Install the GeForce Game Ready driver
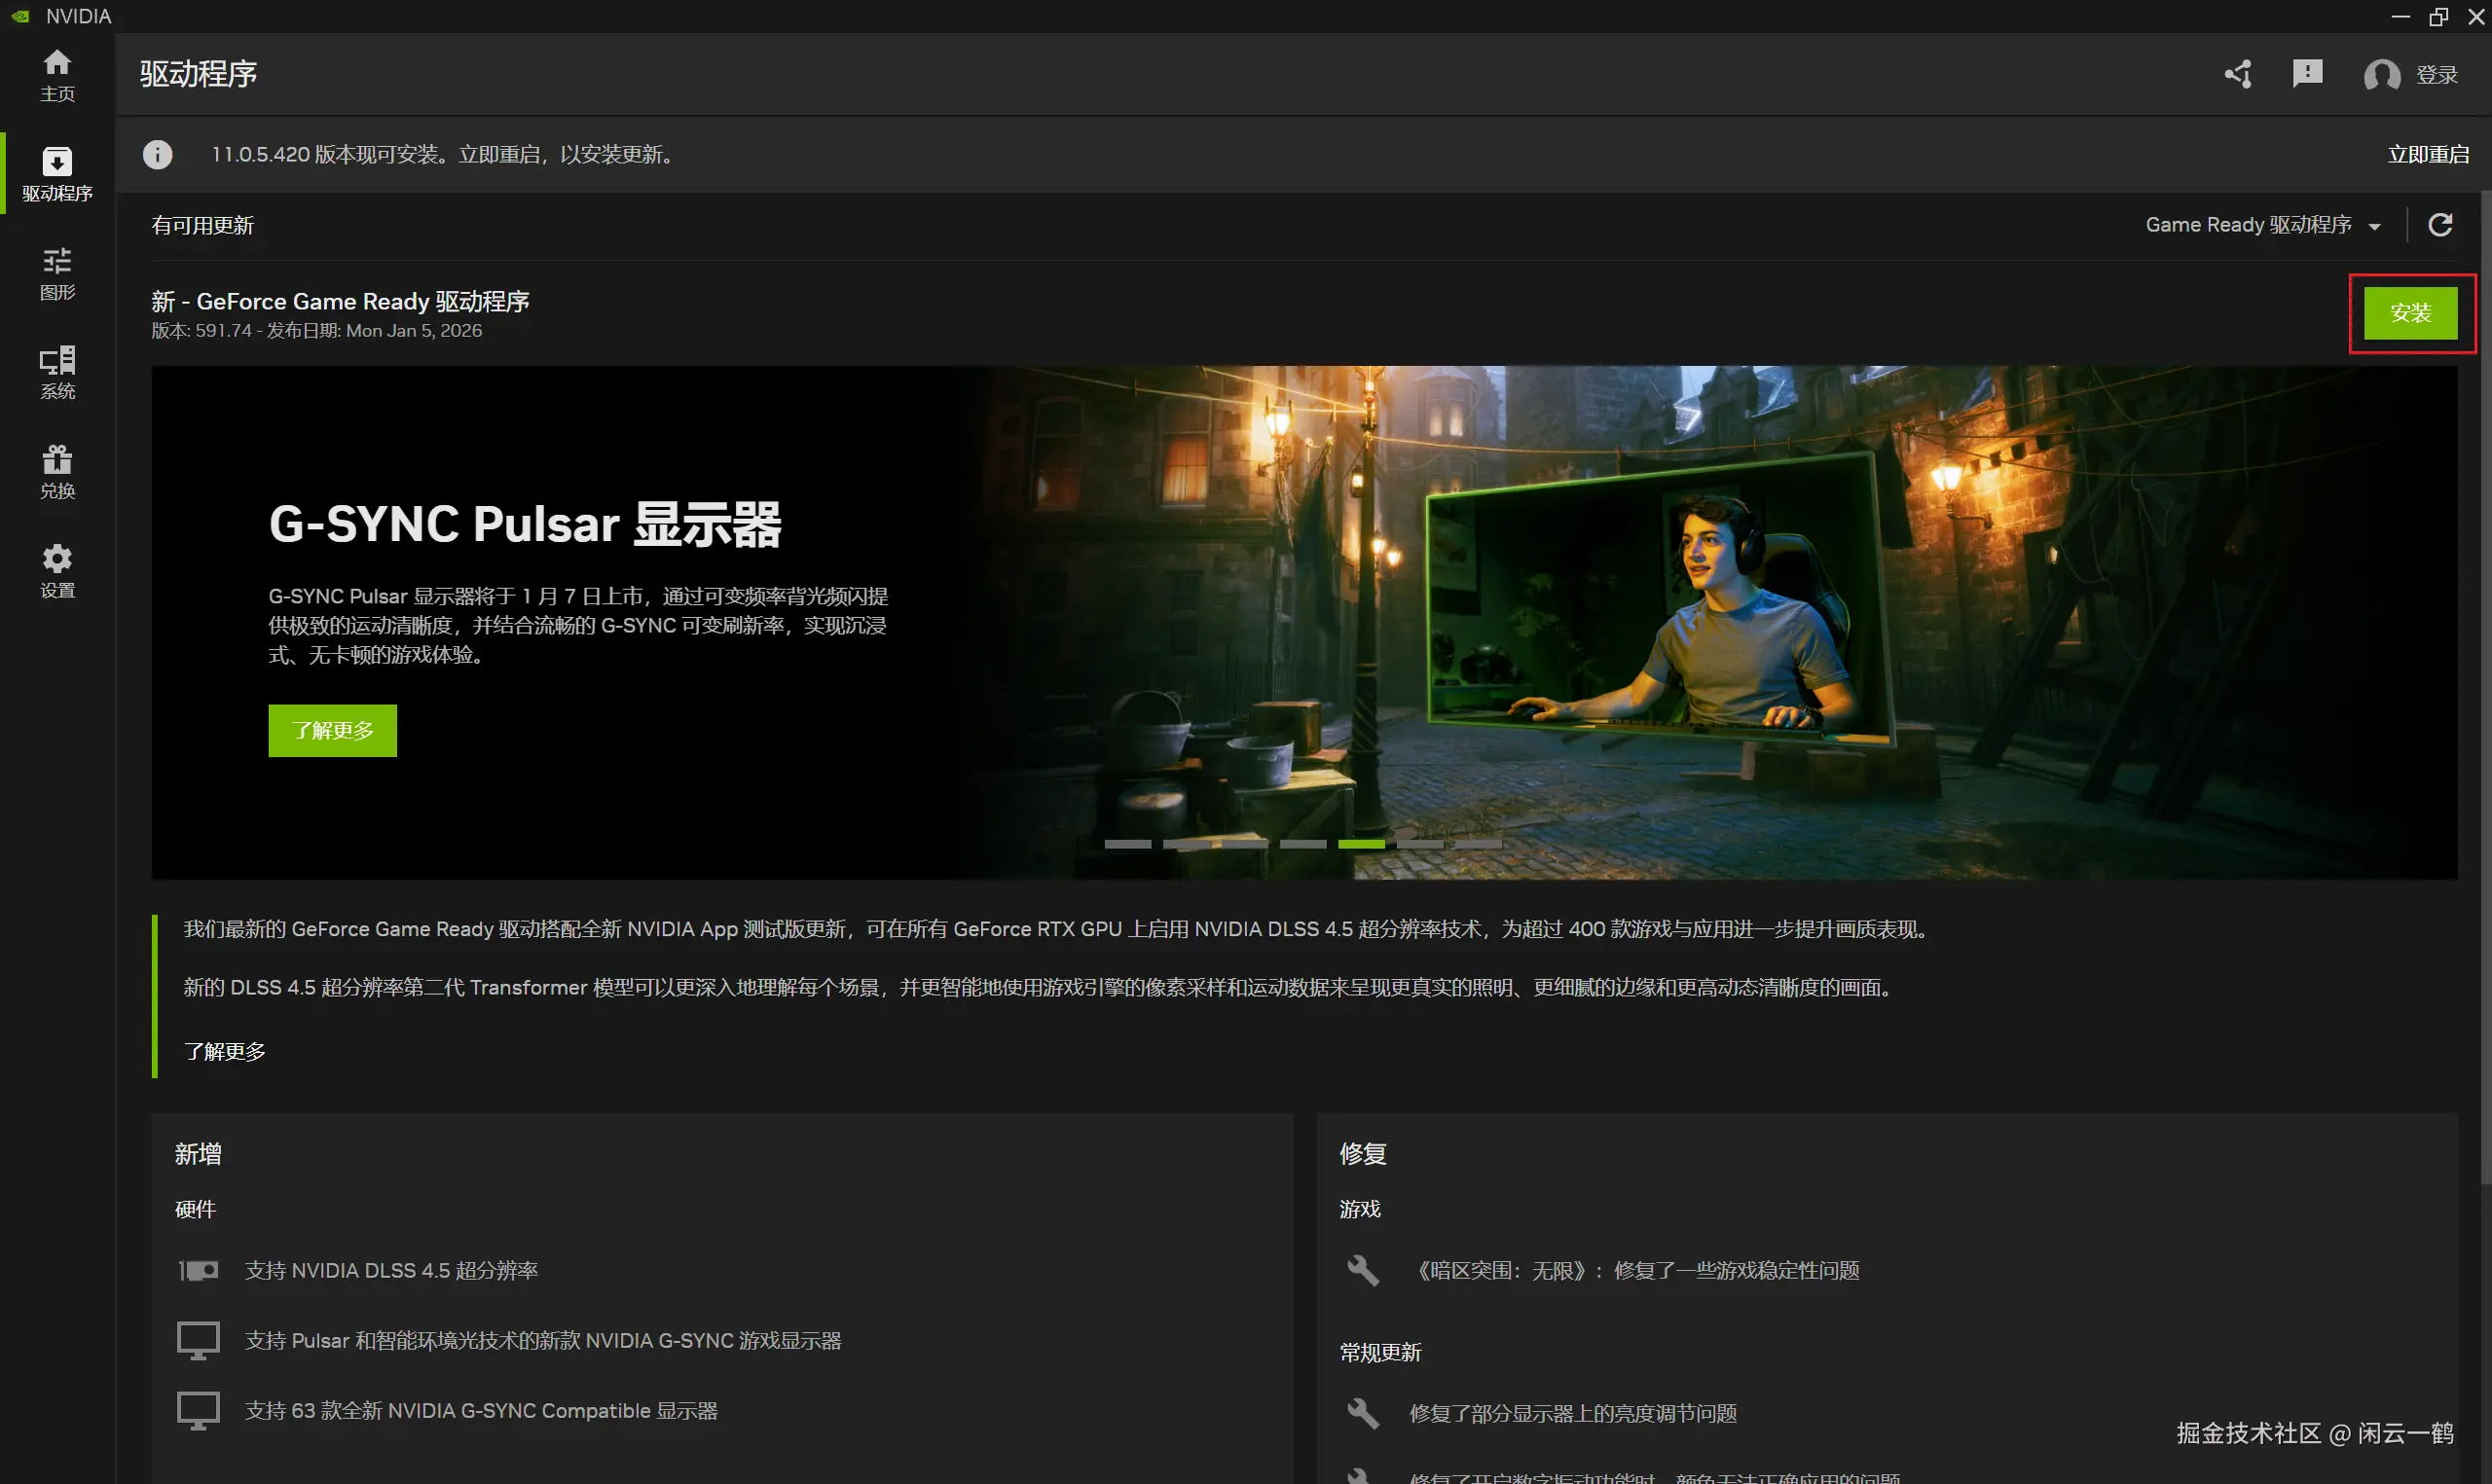The height and width of the screenshot is (1484, 2492). click(2410, 313)
